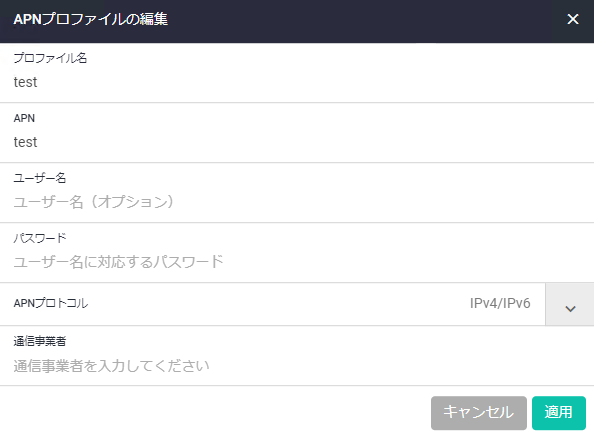Click the APNプロトコル label text
The width and height of the screenshot is (594, 439).
(x=51, y=303)
